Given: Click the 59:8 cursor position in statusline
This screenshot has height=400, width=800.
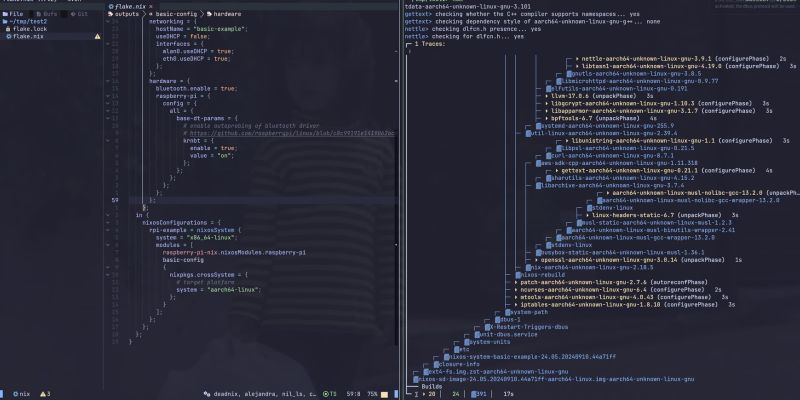Looking at the screenshot, I should coord(354,394).
